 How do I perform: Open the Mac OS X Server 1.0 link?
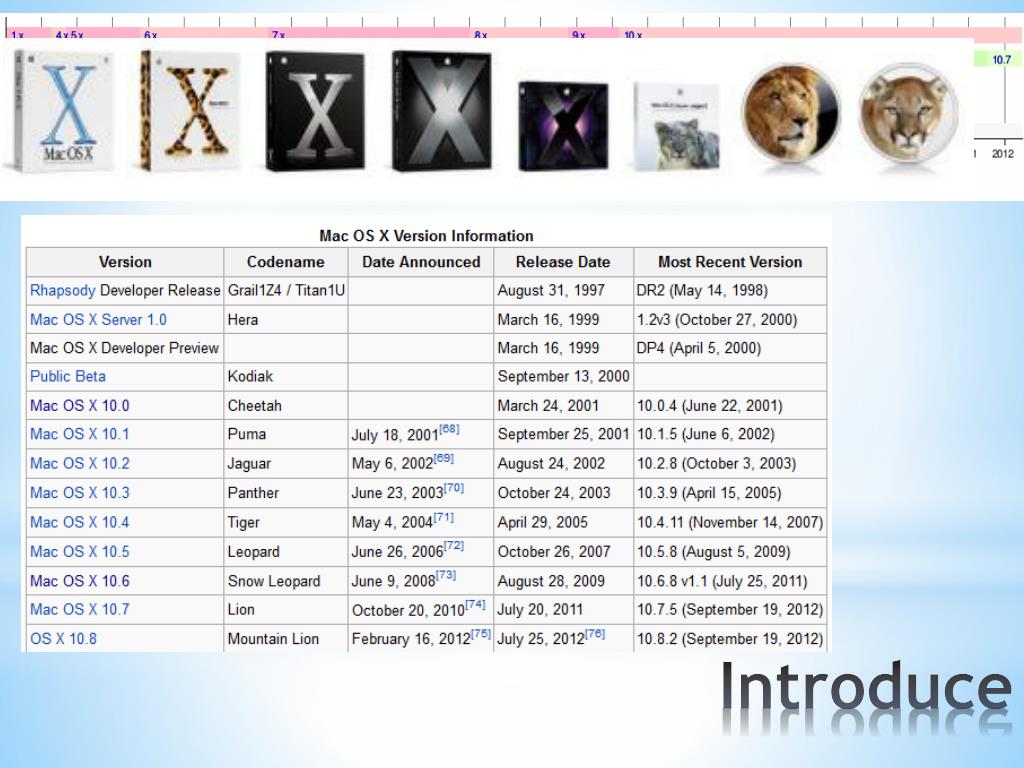pyautogui.click(x=98, y=319)
